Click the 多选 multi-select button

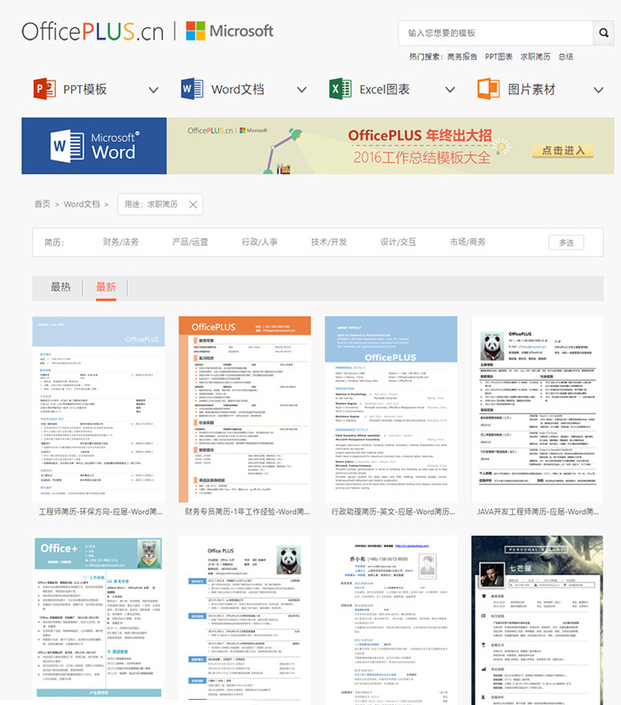coord(566,243)
